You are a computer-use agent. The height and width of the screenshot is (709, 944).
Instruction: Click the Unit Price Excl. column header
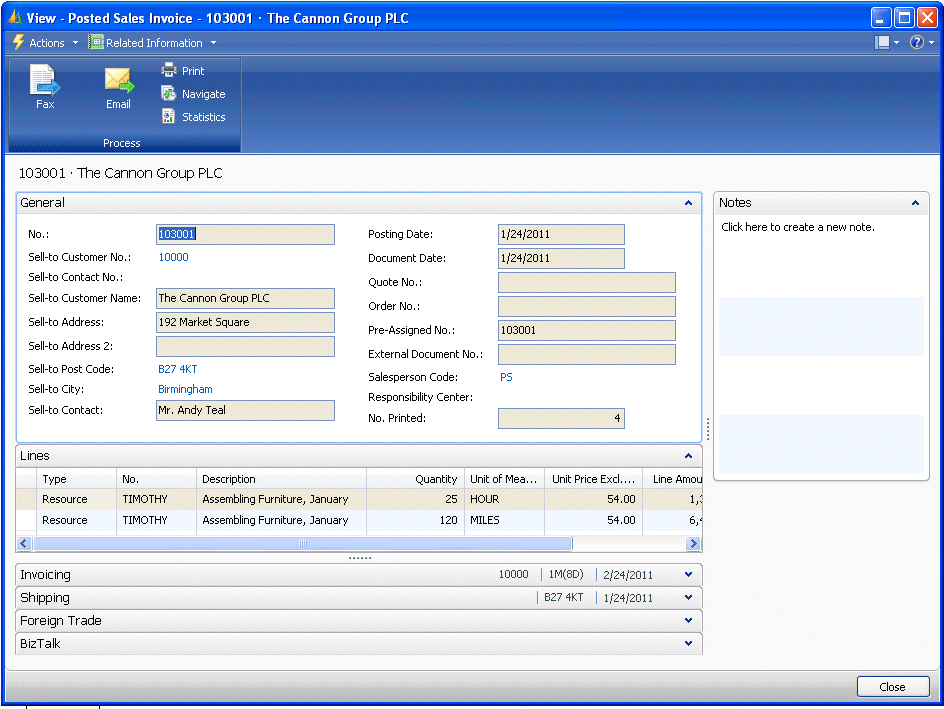(x=593, y=479)
